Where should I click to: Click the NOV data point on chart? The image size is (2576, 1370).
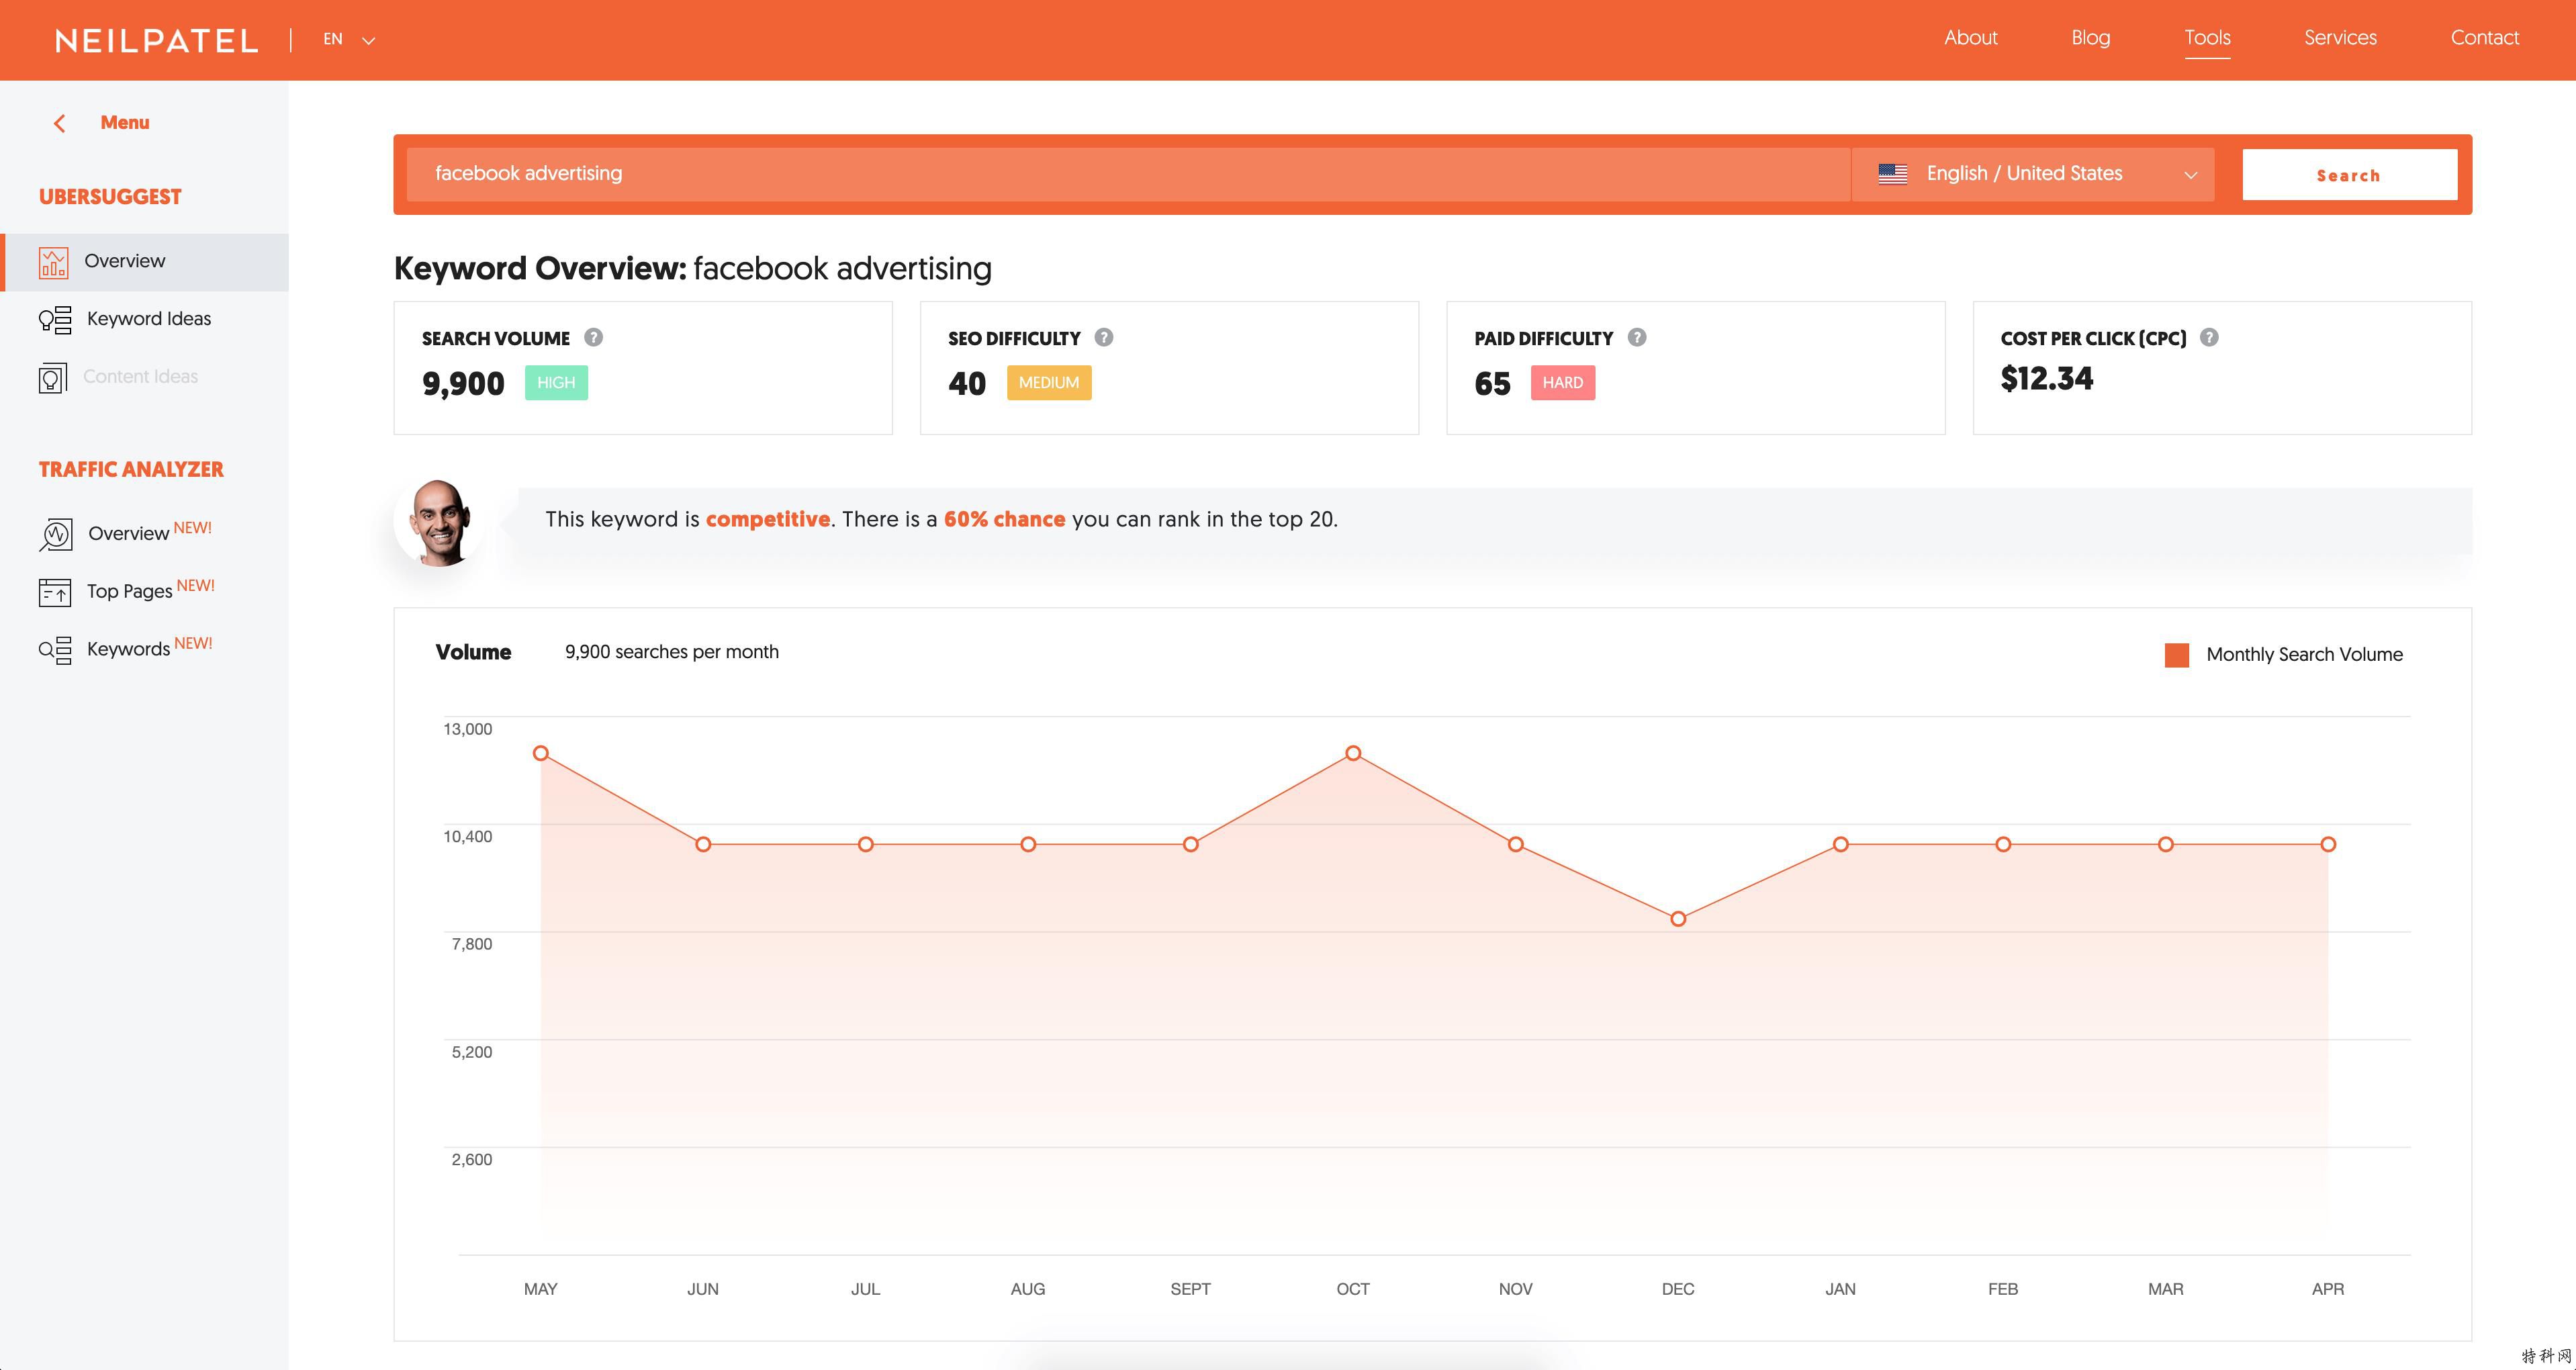pyautogui.click(x=1516, y=845)
